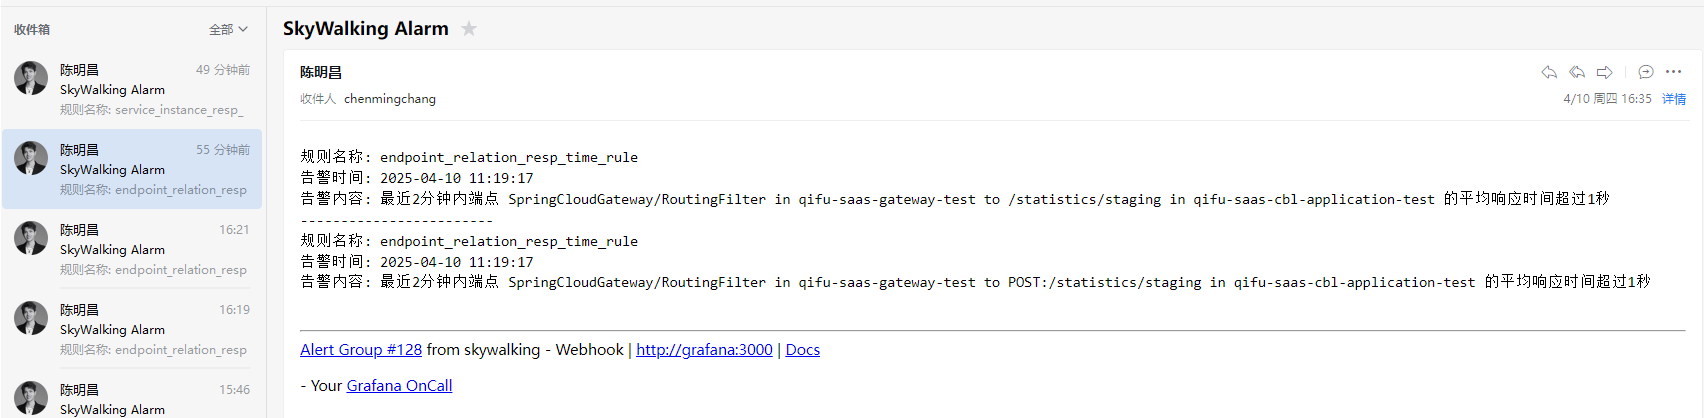Click the reply arrow icon

(x=1549, y=72)
